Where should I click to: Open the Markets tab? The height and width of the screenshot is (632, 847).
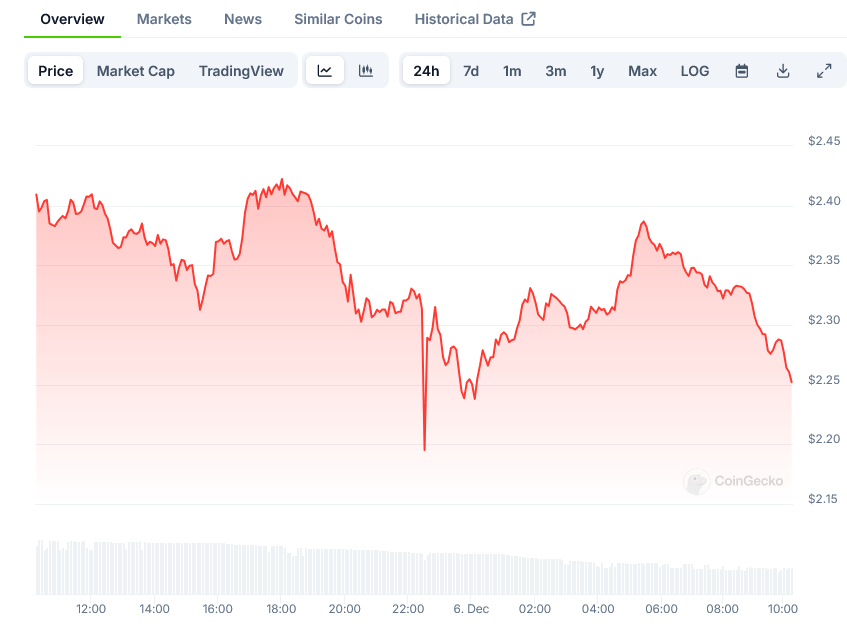(164, 19)
